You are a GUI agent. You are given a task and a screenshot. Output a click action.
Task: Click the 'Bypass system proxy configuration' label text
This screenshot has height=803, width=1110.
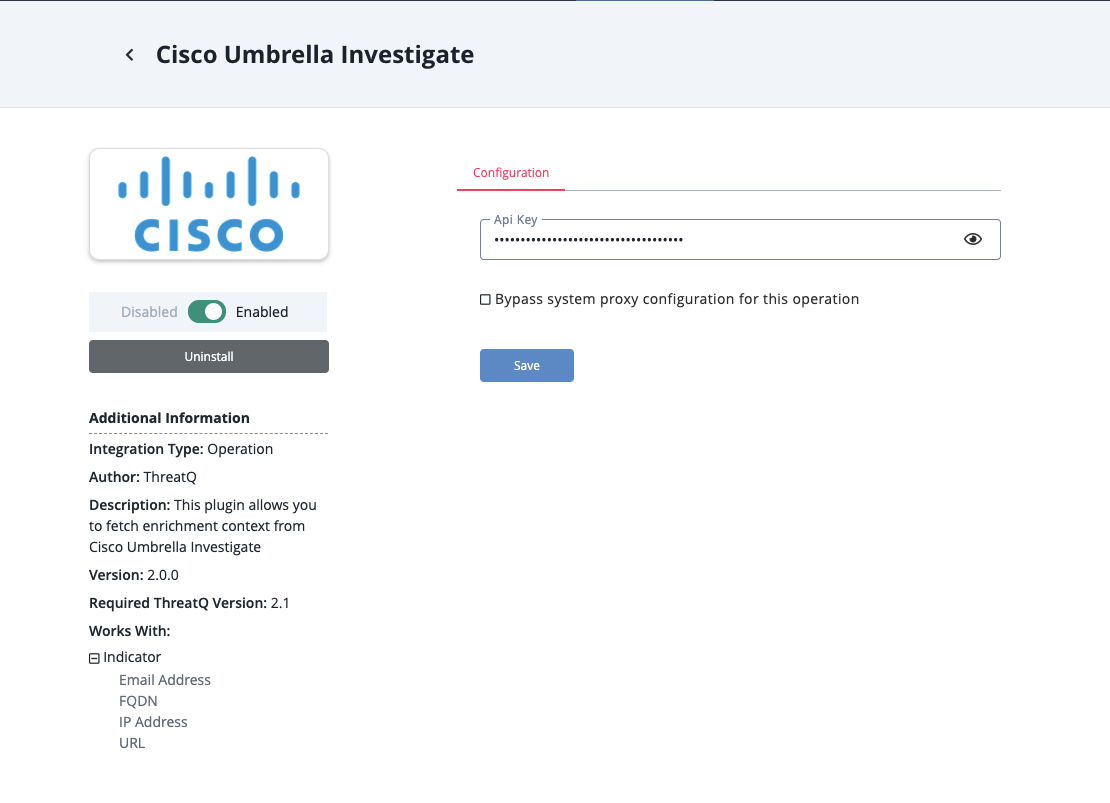click(677, 300)
